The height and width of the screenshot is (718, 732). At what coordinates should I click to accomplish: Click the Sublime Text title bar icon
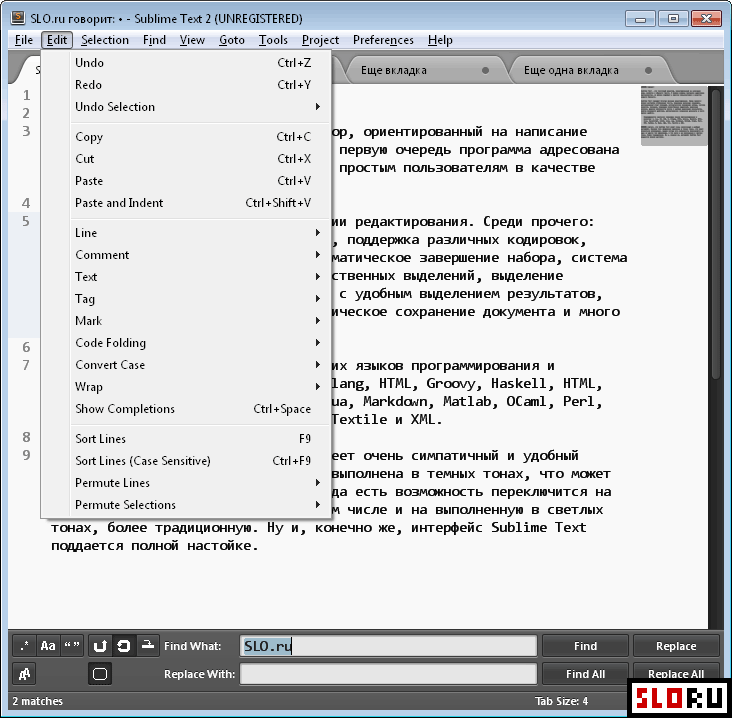click(x=18, y=18)
